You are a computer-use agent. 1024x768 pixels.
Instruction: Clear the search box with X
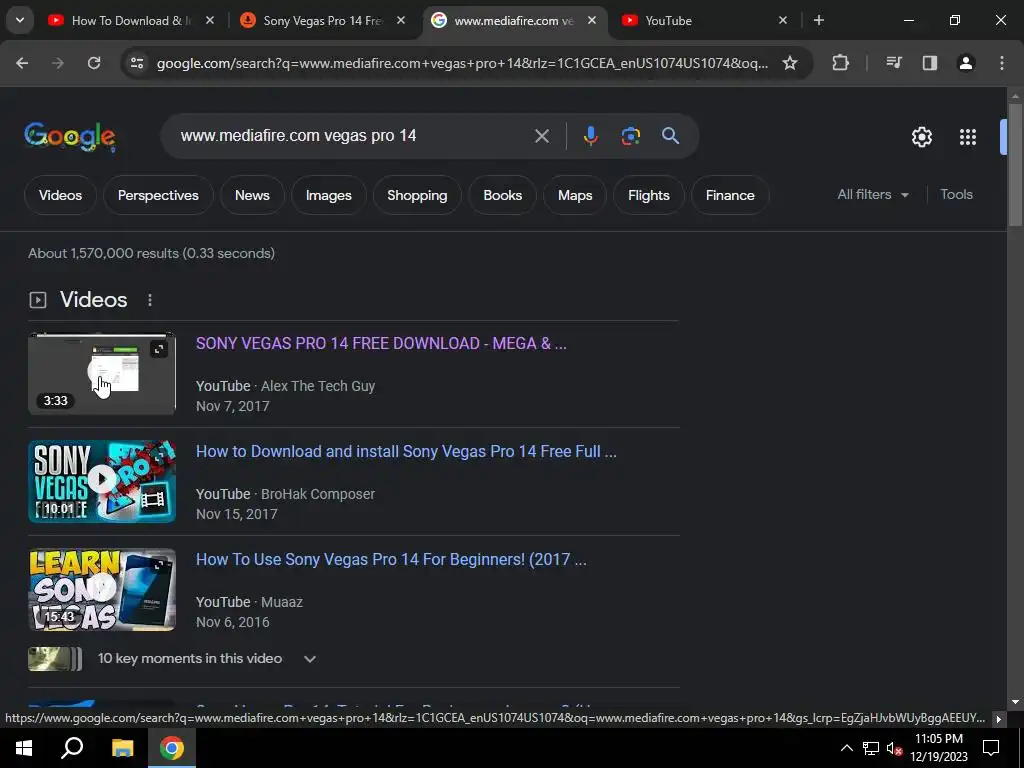tap(542, 136)
